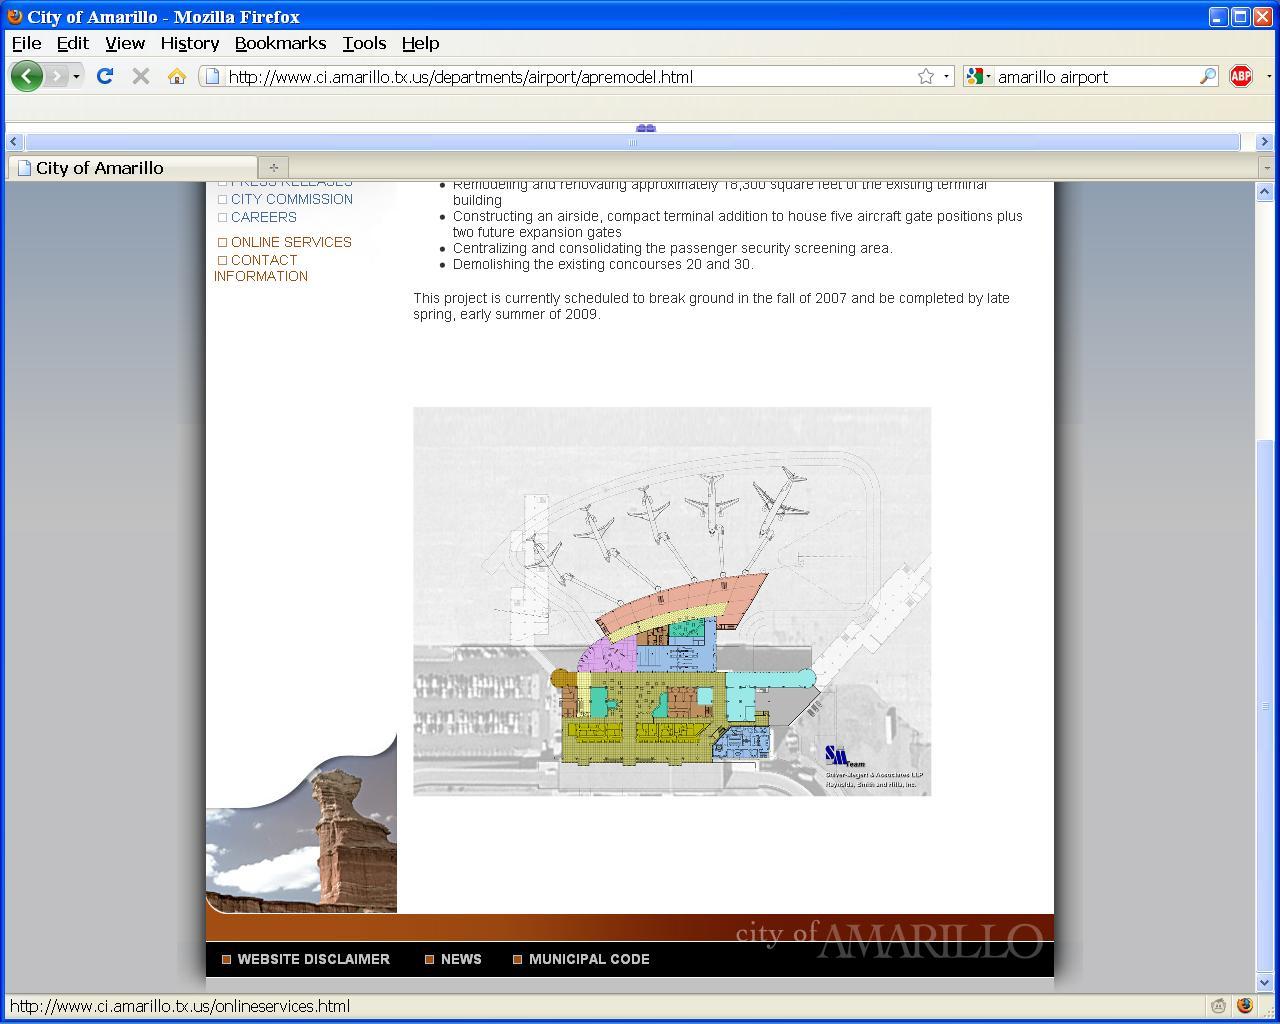
Task: Open the NEWS footer link
Action: pyautogui.click(x=461, y=959)
